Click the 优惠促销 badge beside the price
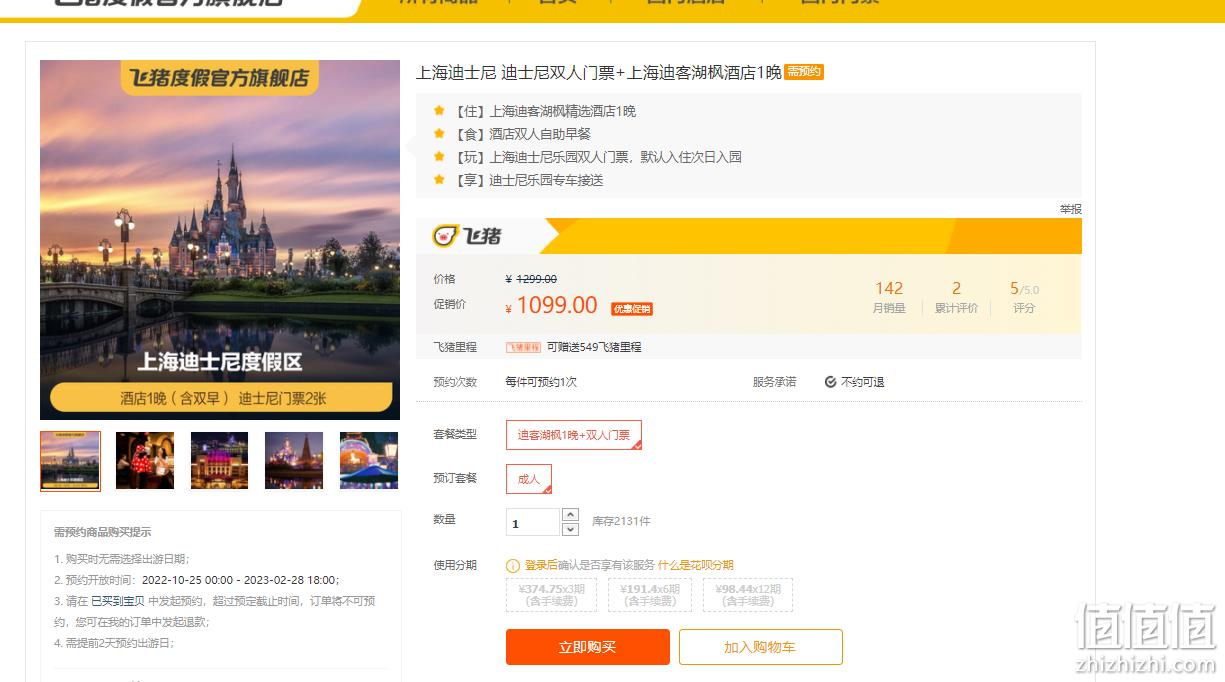This screenshot has height=682, width=1225. tap(631, 309)
